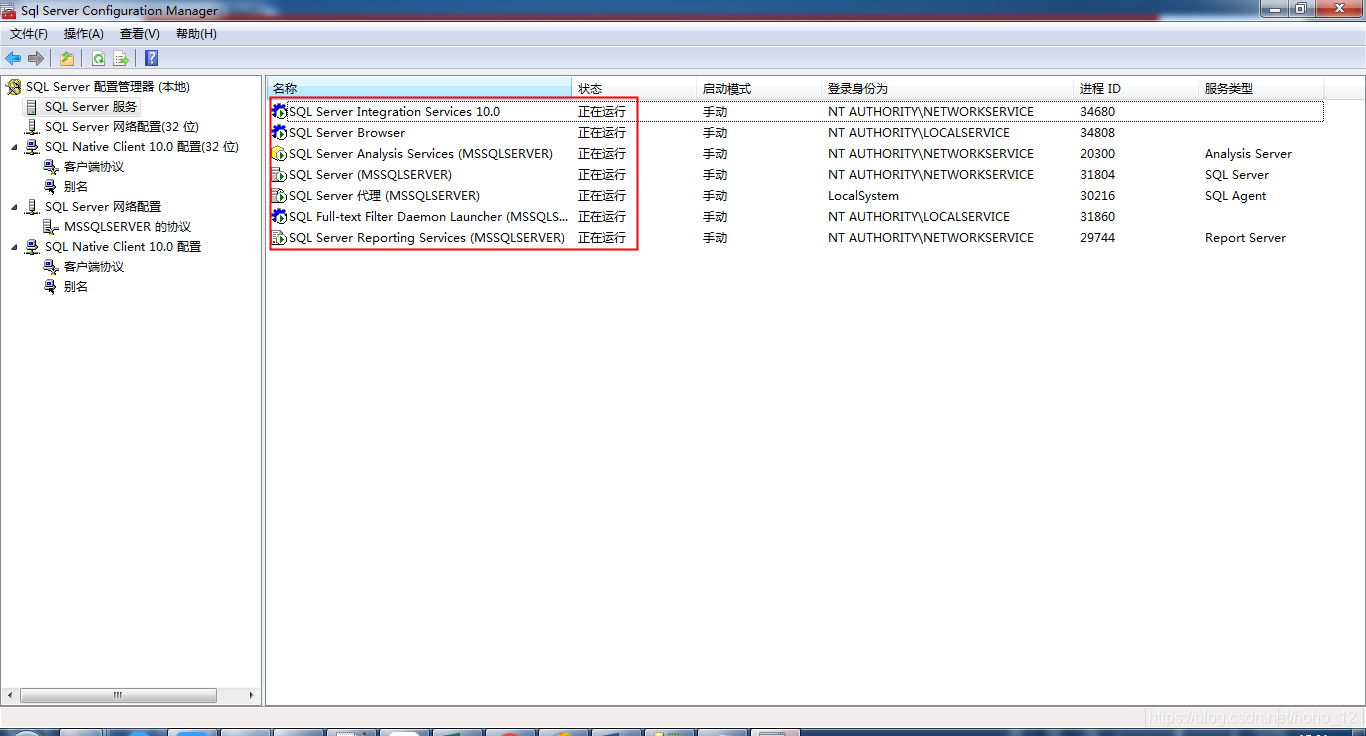Click the left pane horizontal scrollbar thumb
The image size is (1366, 736).
[118, 695]
